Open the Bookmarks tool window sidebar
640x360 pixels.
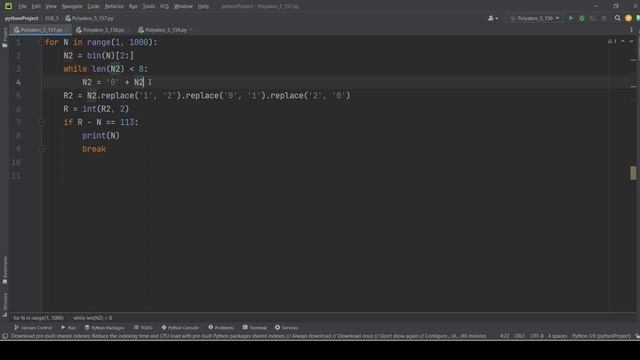click(x=4, y=270)
